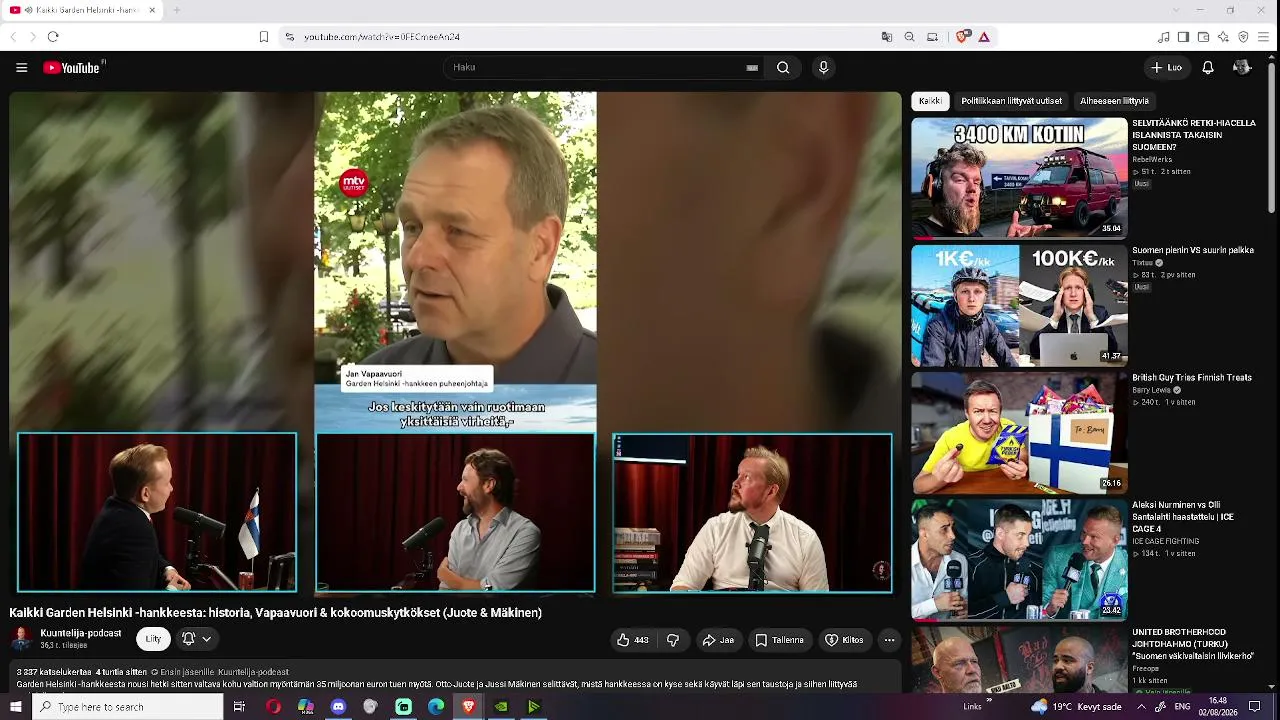
Task: Click the translate page icon in the address bar
Action: pos(886,37)
